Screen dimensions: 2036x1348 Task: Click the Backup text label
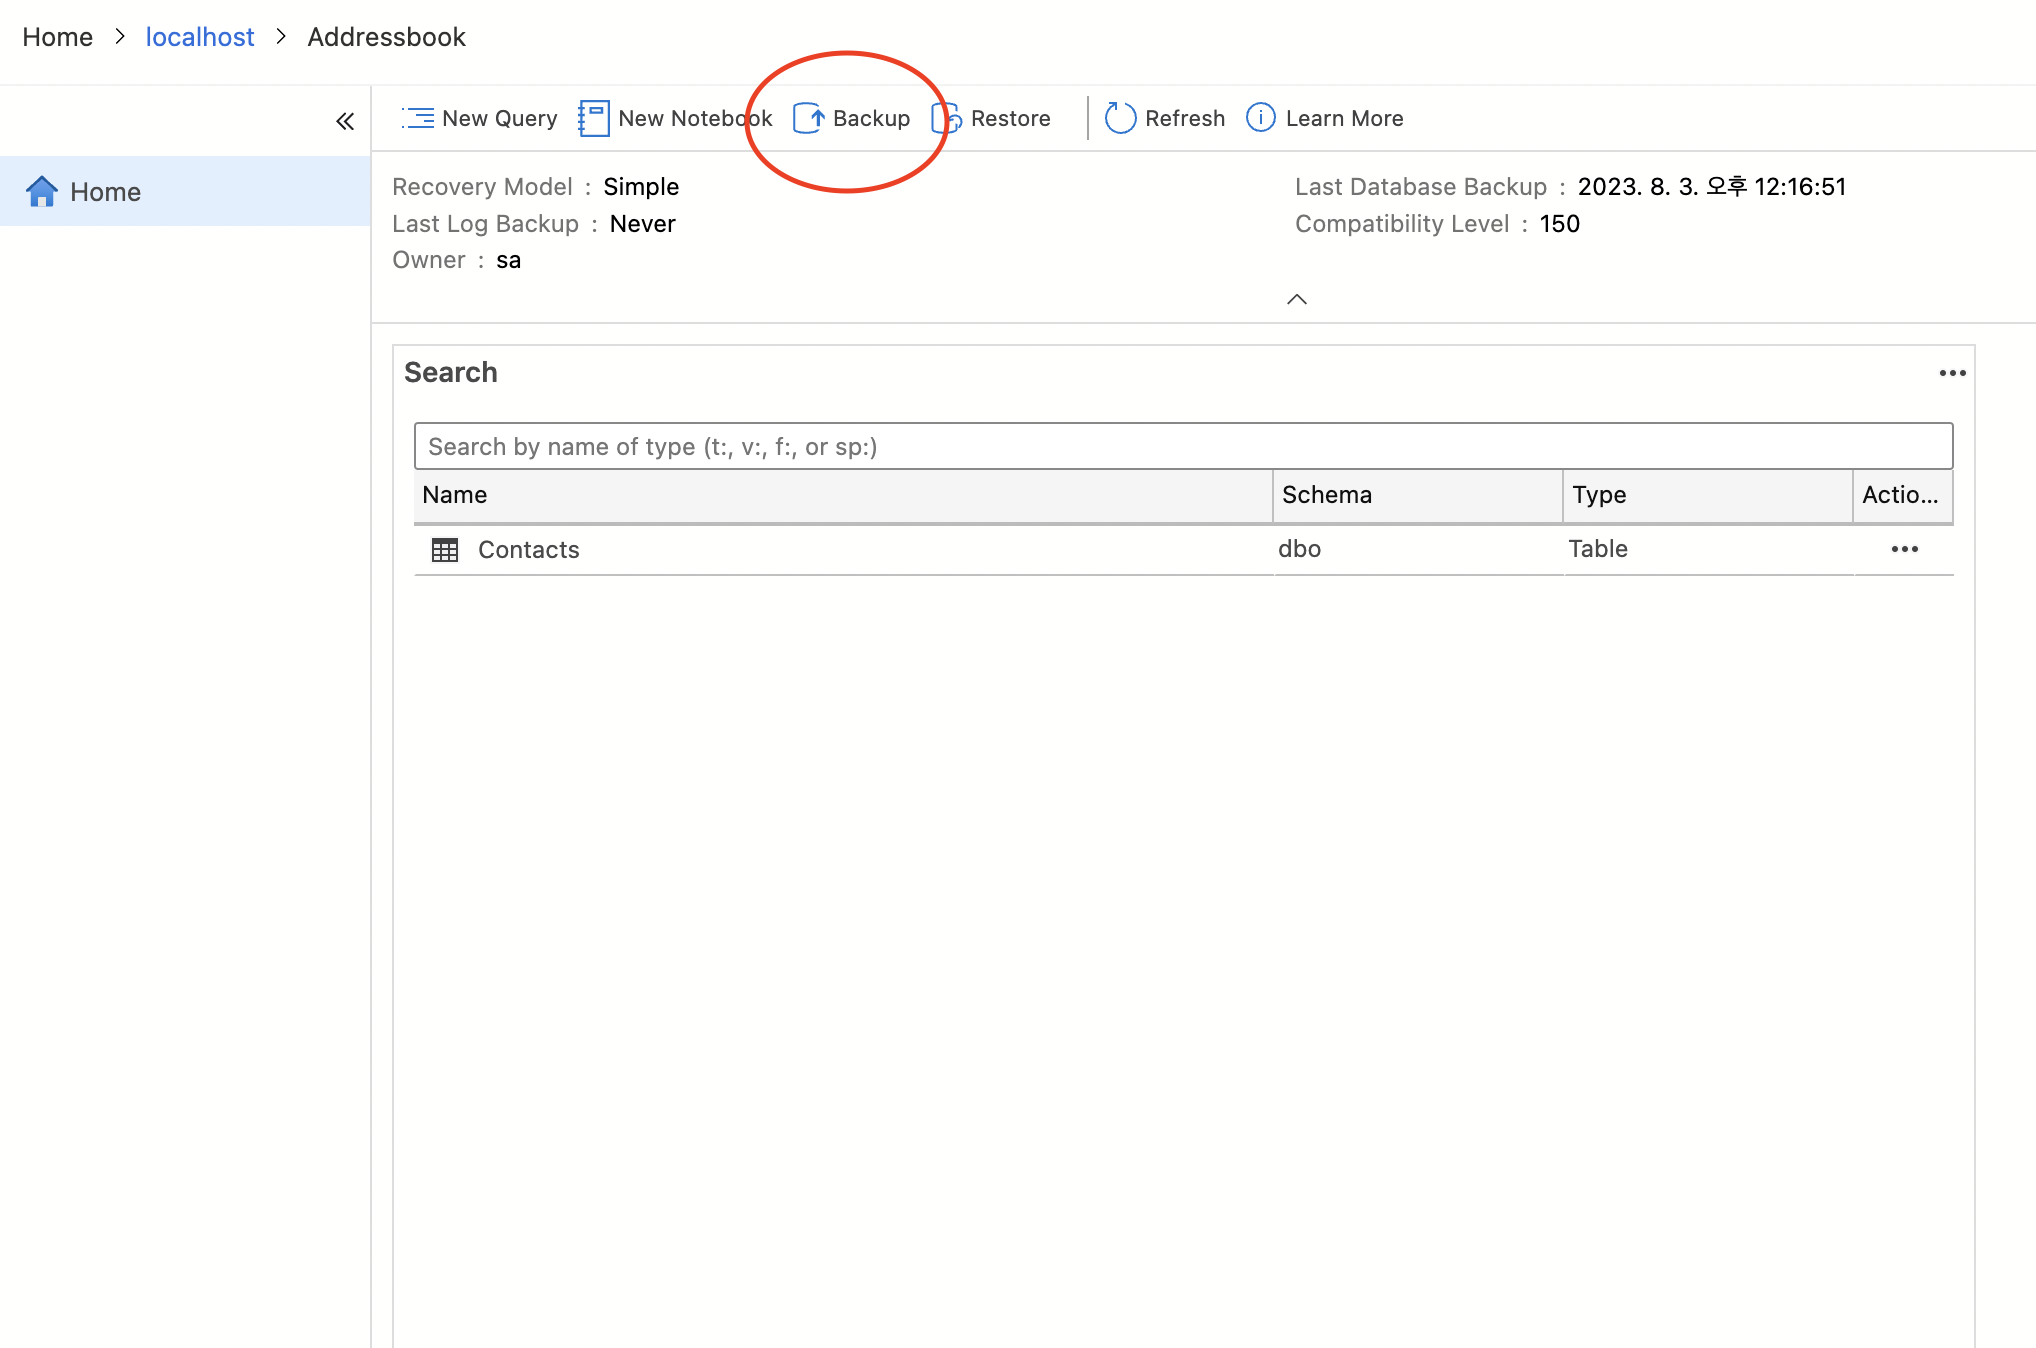(871, 118)
